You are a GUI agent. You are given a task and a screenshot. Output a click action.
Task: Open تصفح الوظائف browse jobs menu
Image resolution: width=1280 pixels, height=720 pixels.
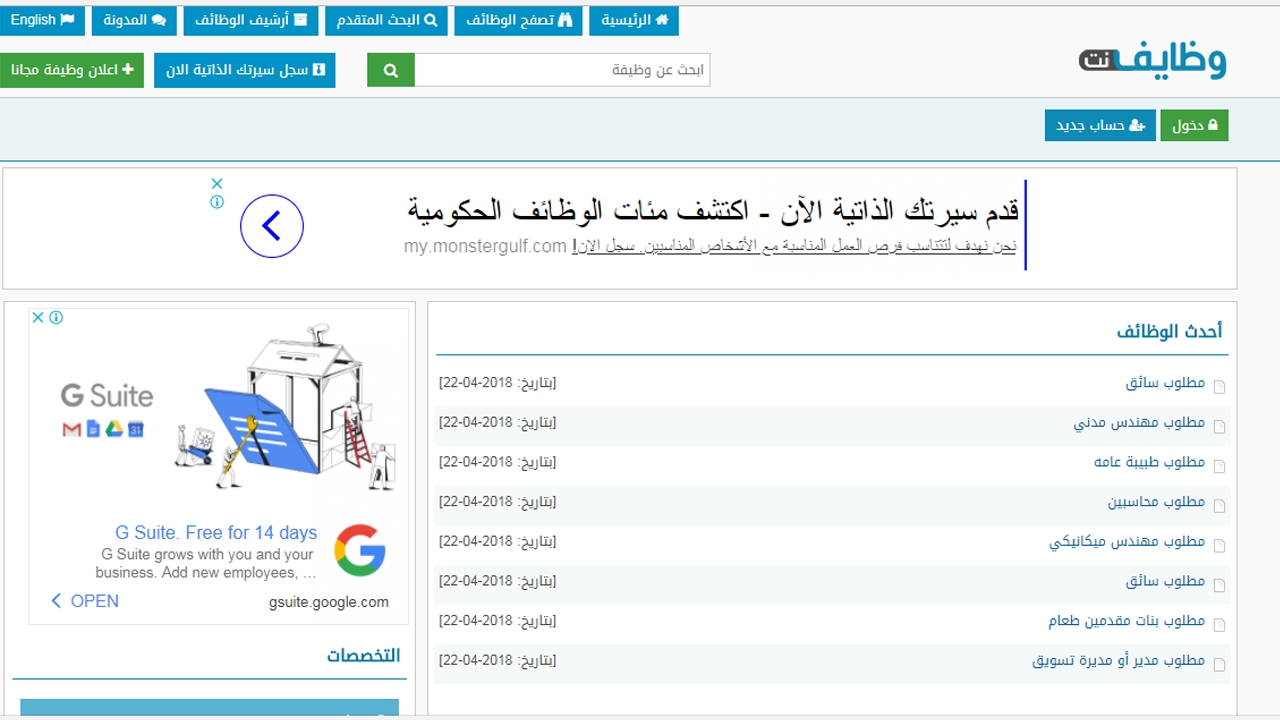pyautogui.click(x=518, y=20)
